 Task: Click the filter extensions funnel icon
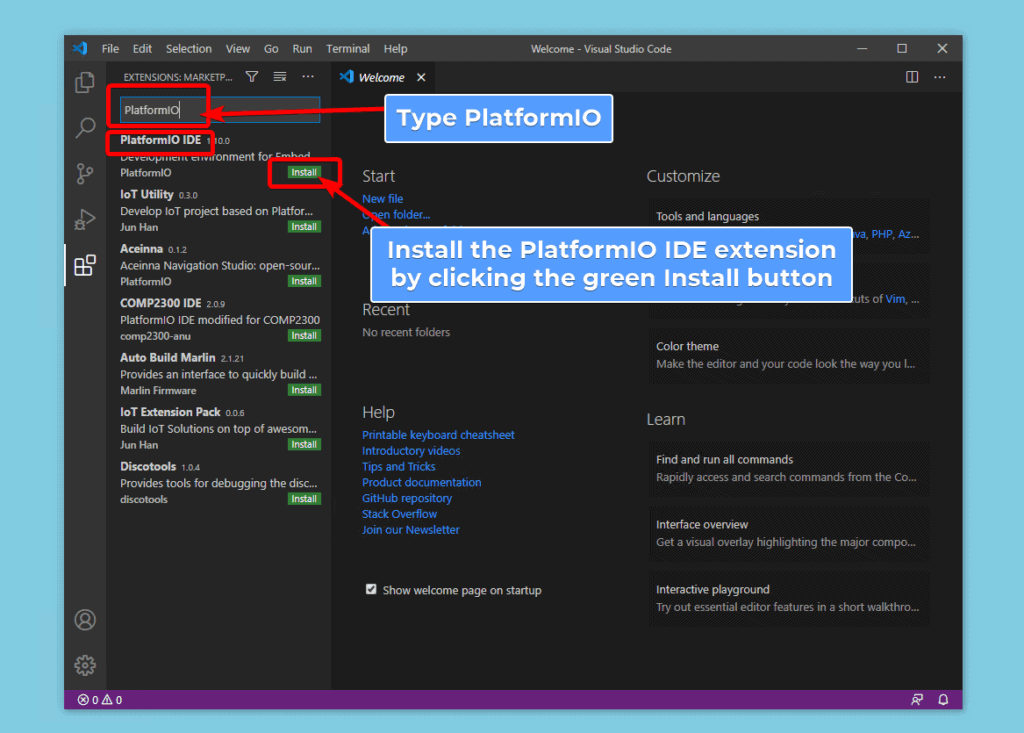click(251, 77)
